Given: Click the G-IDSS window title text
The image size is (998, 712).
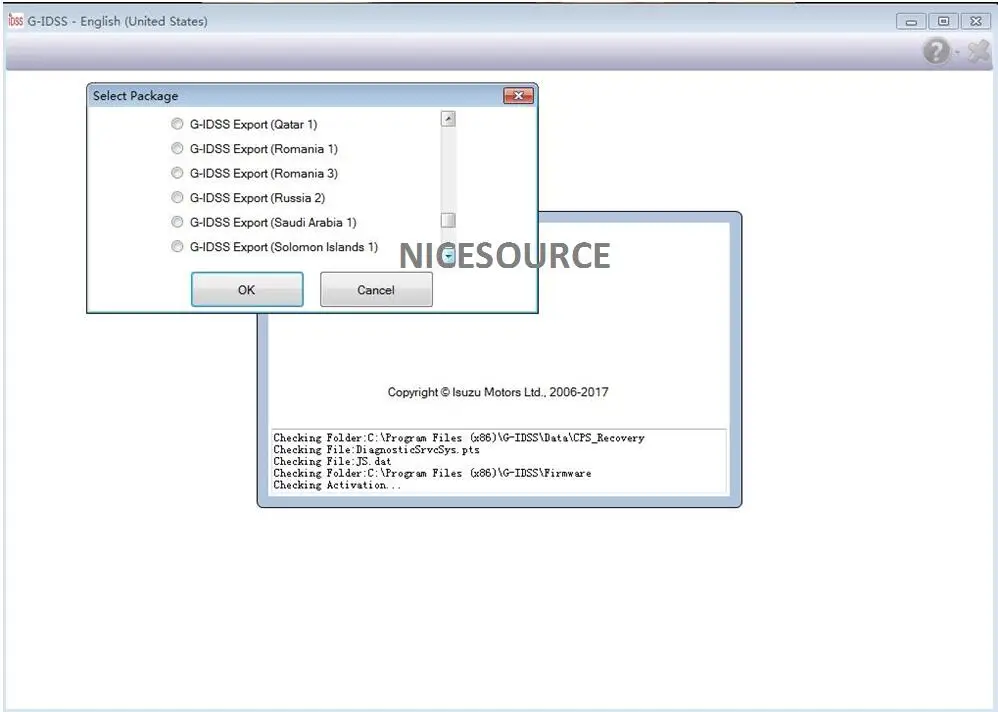Looking at the screenshot, I should click(x=117, y=21).
